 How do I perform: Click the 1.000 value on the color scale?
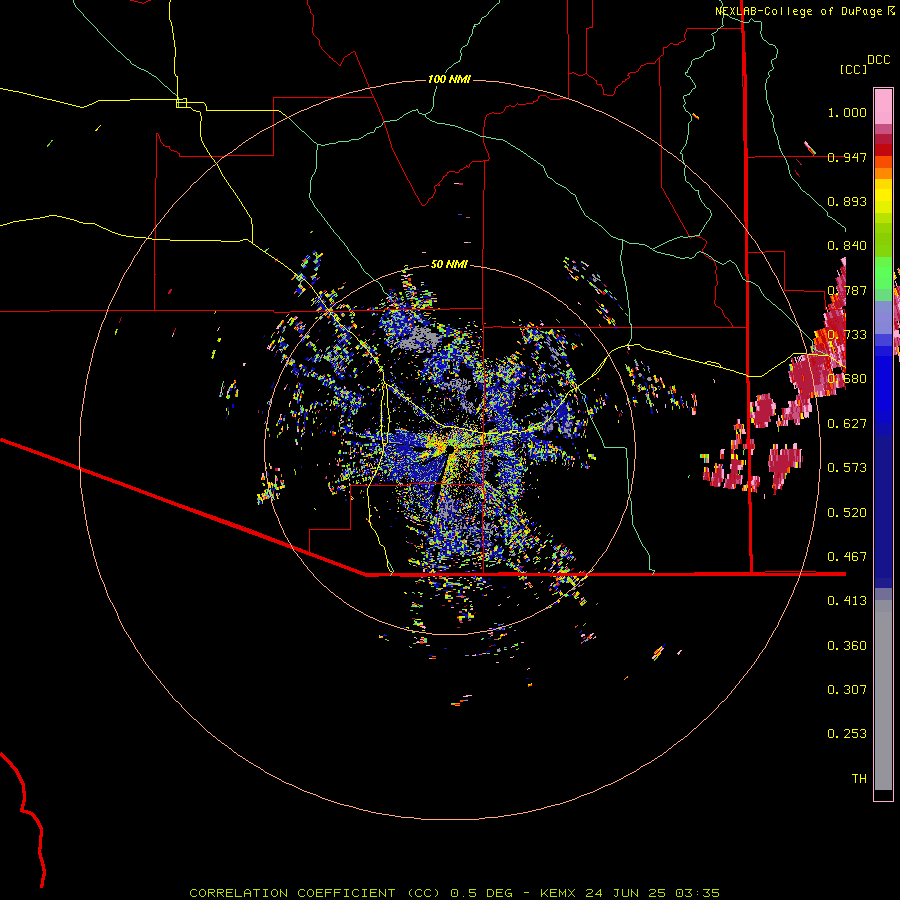[x=847, y=112]
